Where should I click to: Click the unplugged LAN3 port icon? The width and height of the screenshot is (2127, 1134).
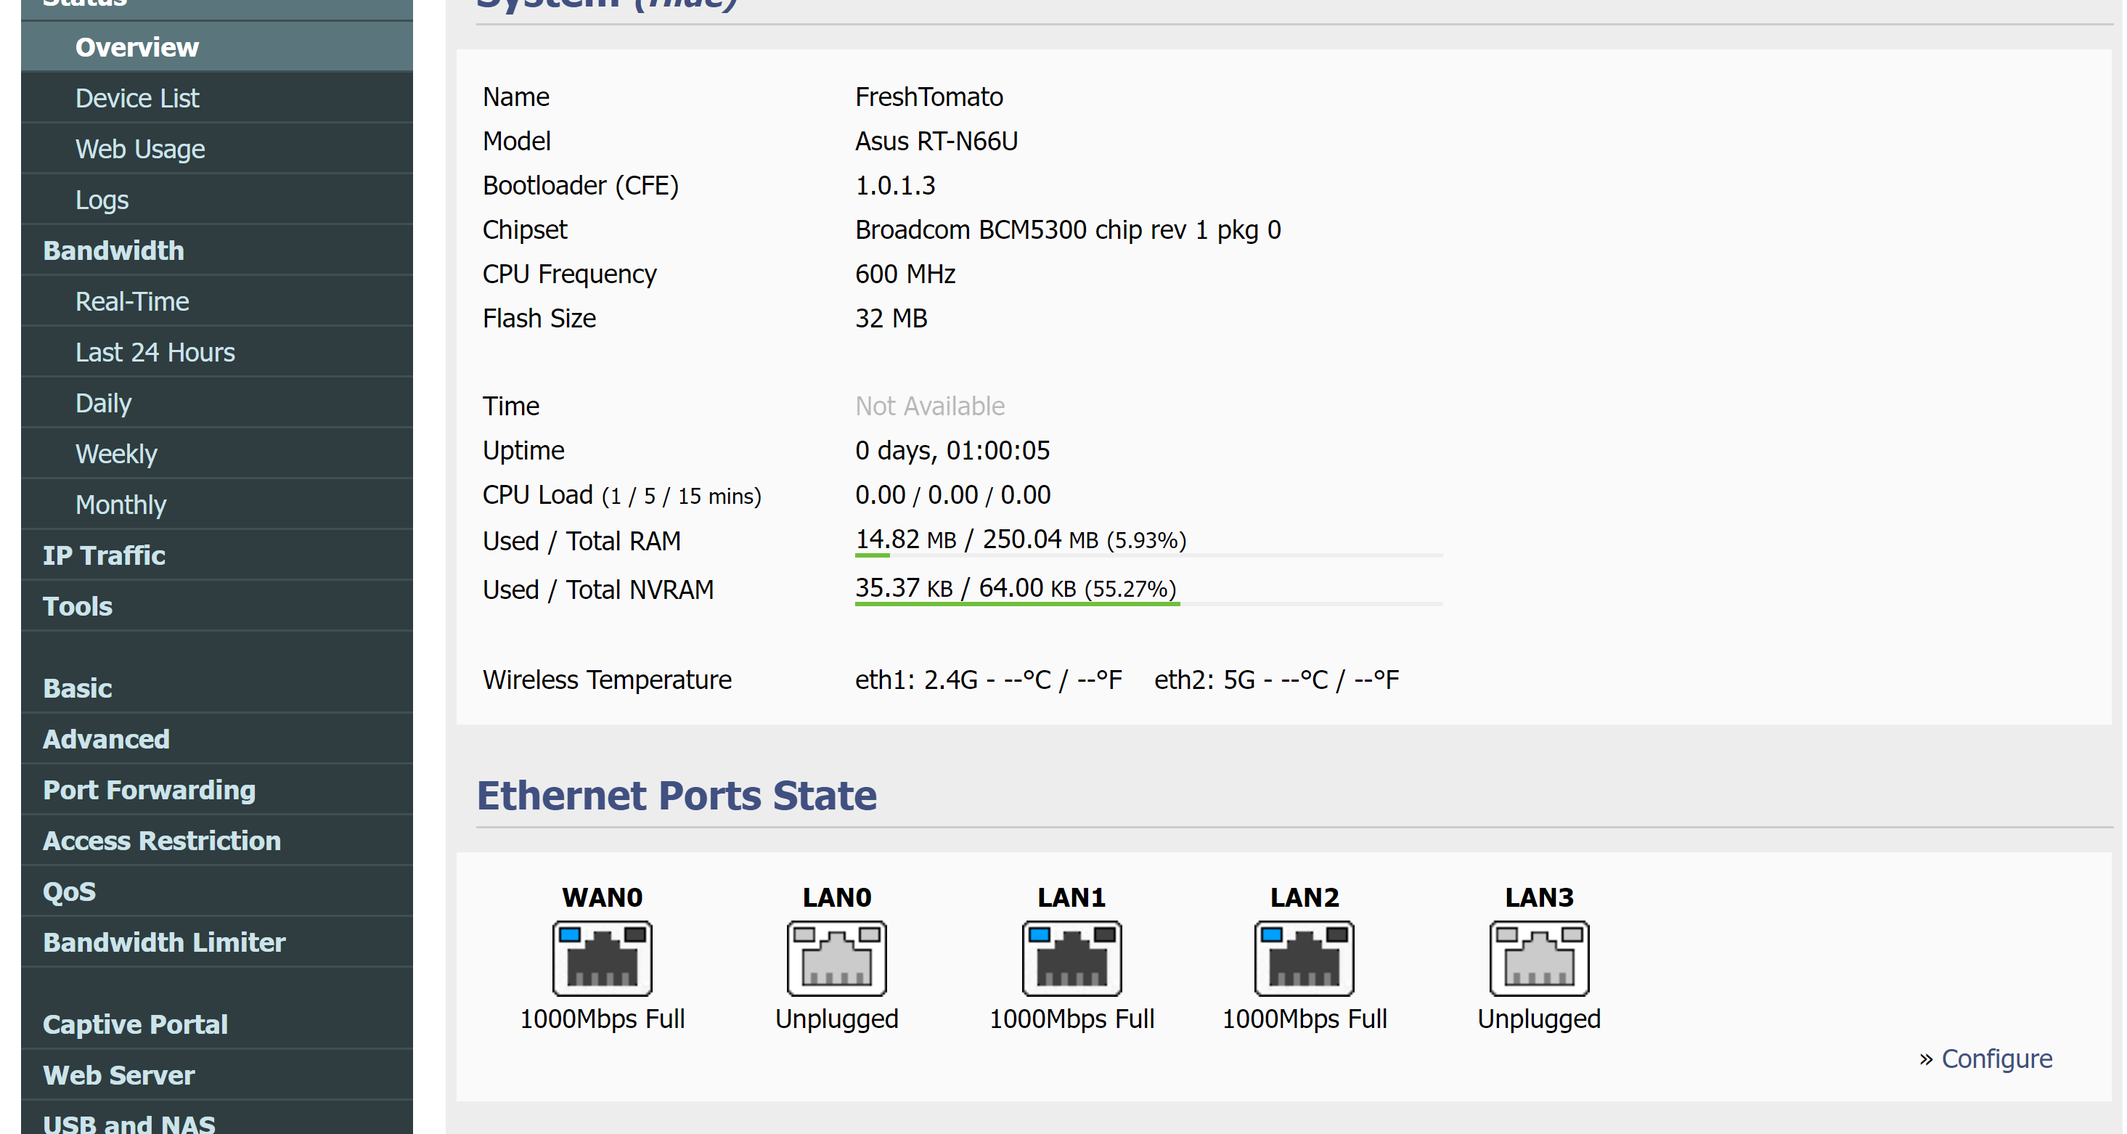coord(1538,958)
